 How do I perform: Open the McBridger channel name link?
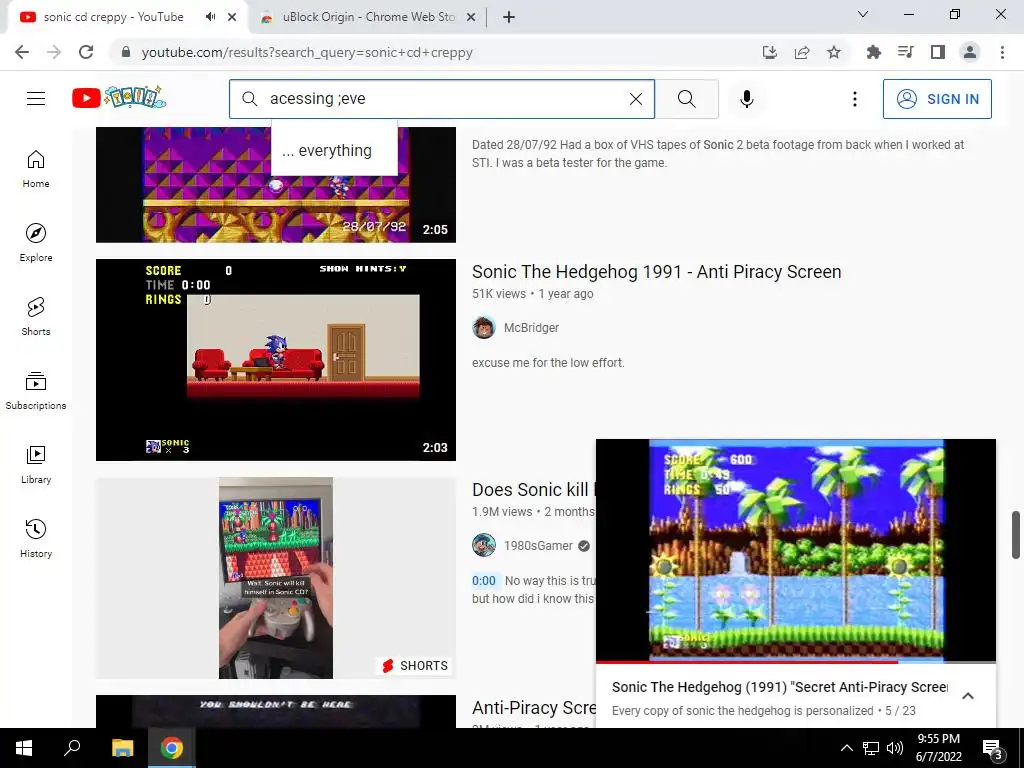pos(531,328)
